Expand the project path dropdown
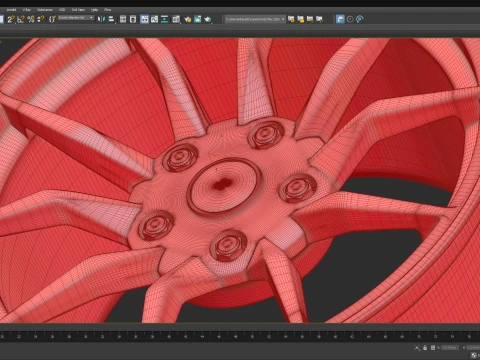Image resolution: width=480 pixels, height=360 pixels. [x=255, y=19]
